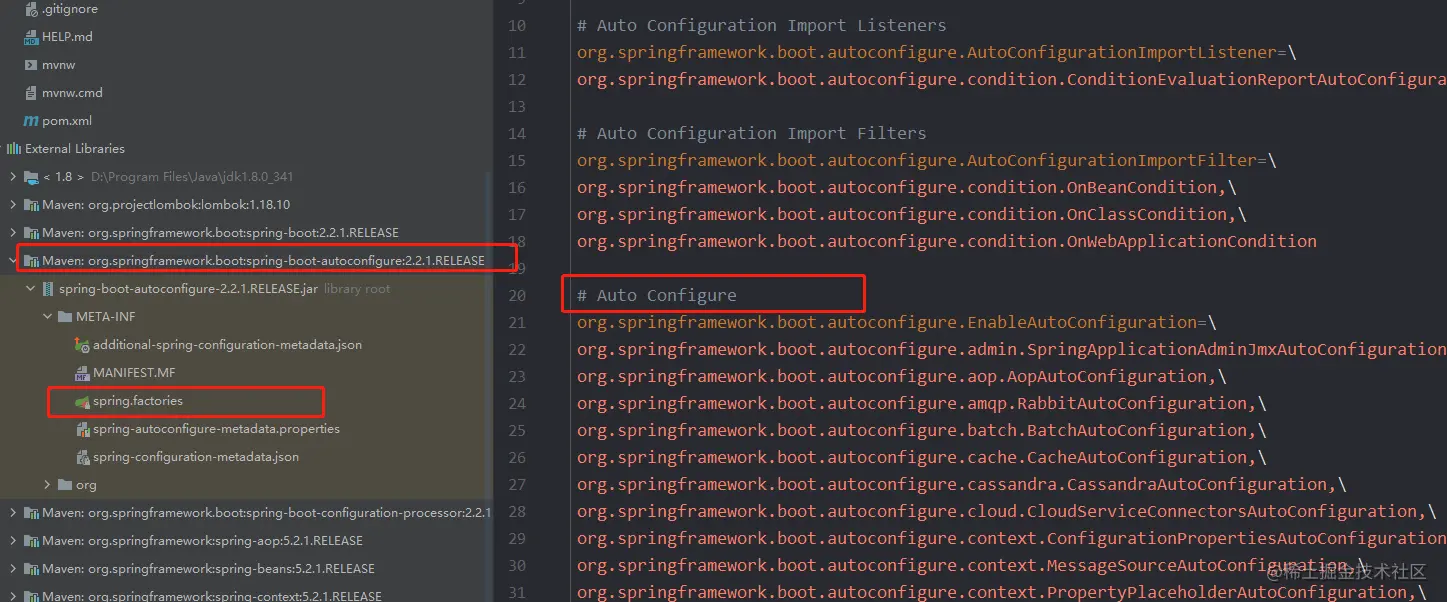Expand the spring-beans:5.2.1.RELEASE library node
The height and width of the screenshot is (602, 1447).
[x=12, y=569]
